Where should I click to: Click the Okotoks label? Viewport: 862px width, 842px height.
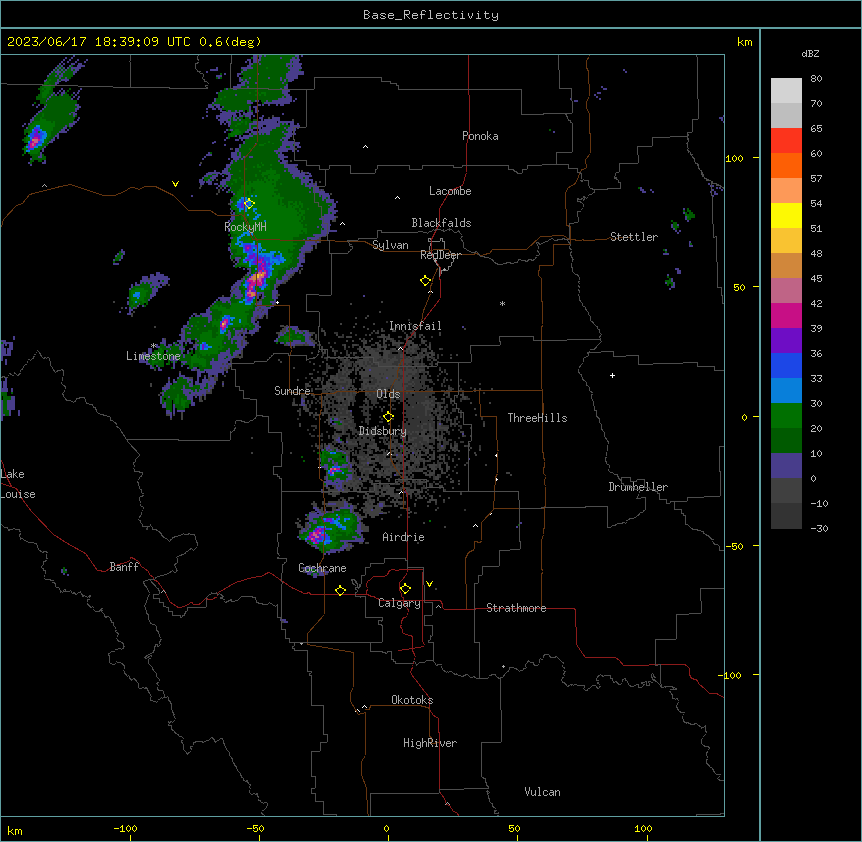tap(412, 700)
